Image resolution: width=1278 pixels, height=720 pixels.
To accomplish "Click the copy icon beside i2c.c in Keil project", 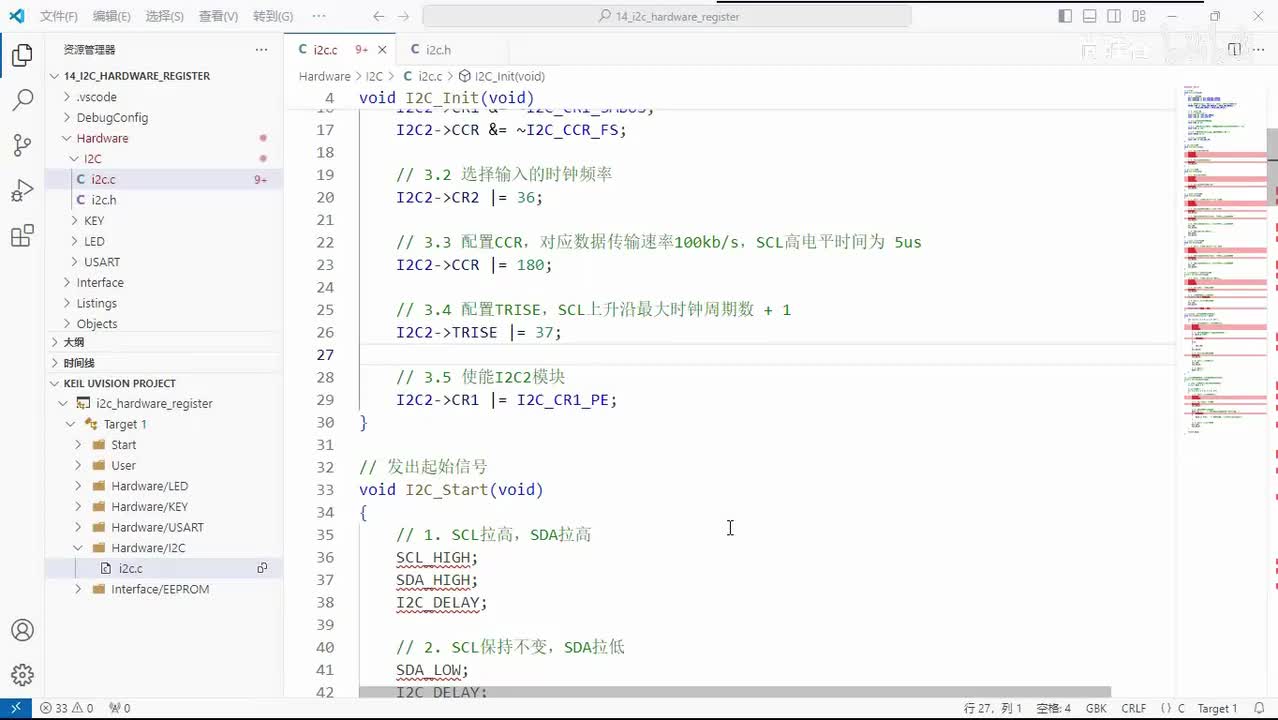I will click(x=262, y=568).
